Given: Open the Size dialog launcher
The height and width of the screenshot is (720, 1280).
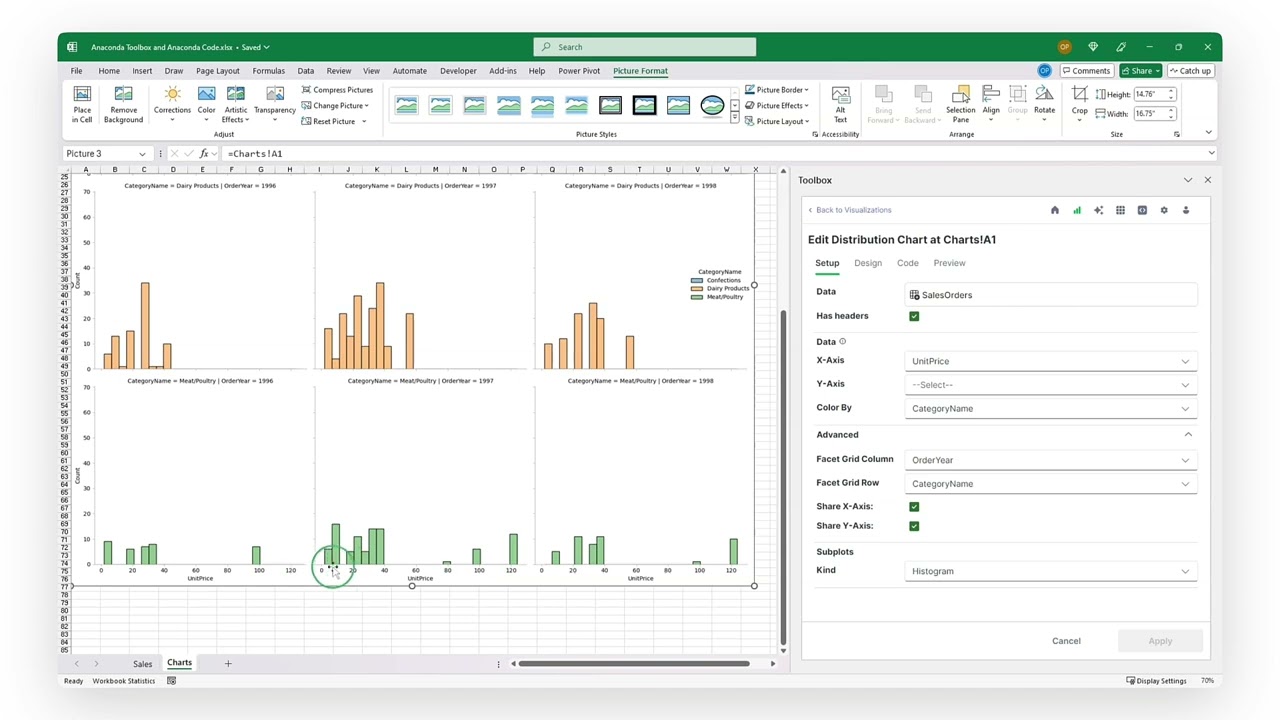Looking at the screenshot, I should (1177, 134).
